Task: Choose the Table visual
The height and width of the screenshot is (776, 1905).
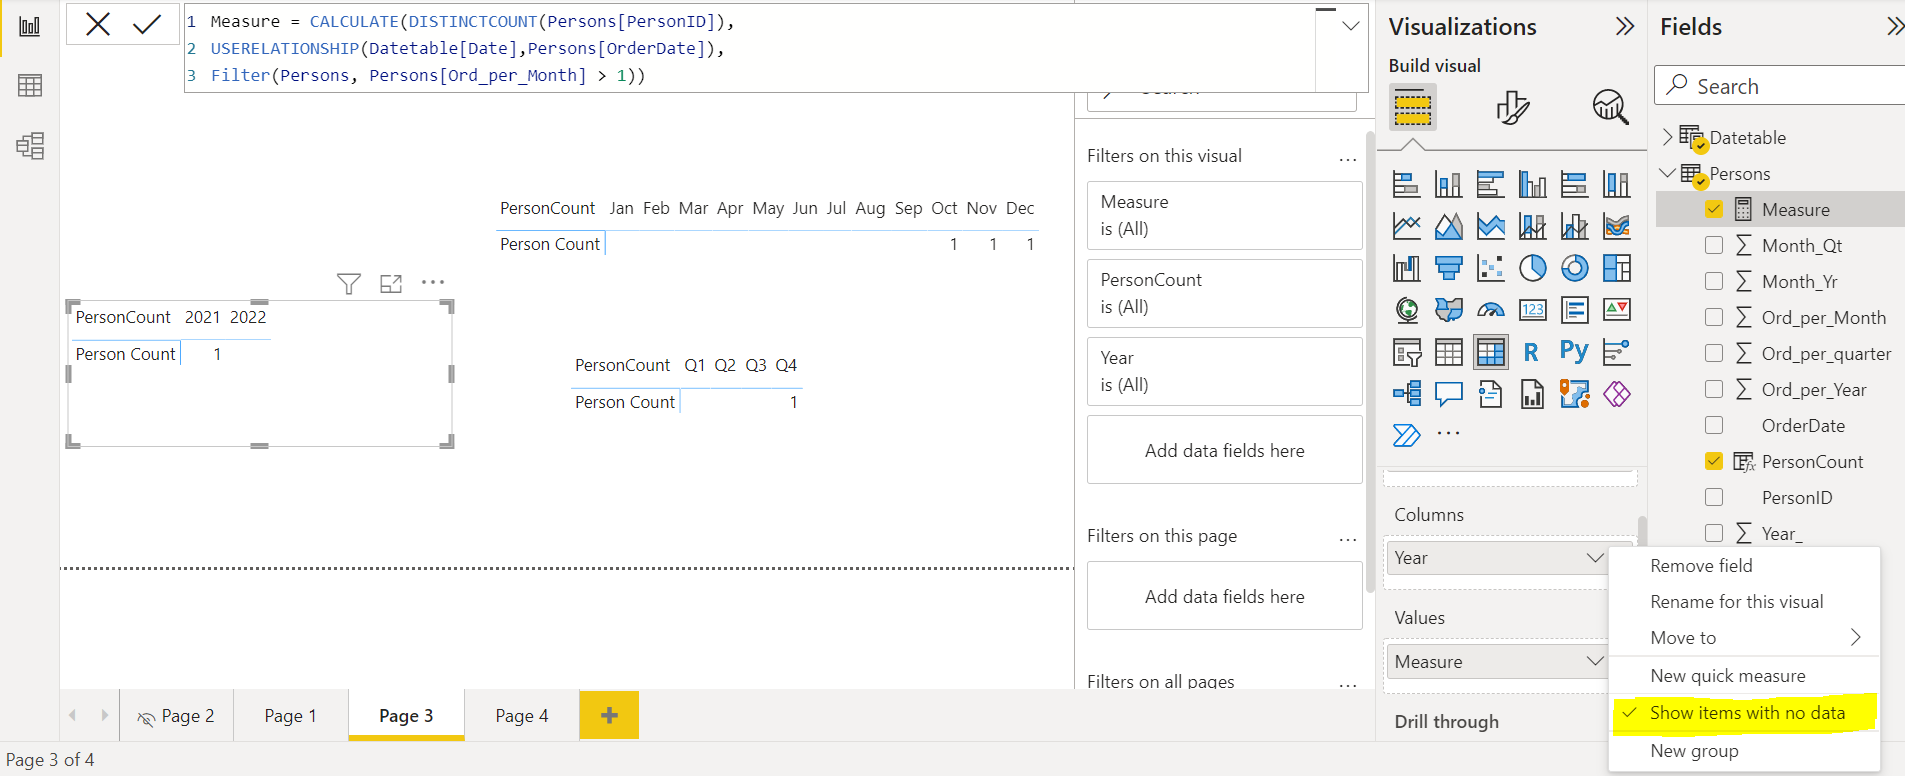Action: (x=1448, y=352)
